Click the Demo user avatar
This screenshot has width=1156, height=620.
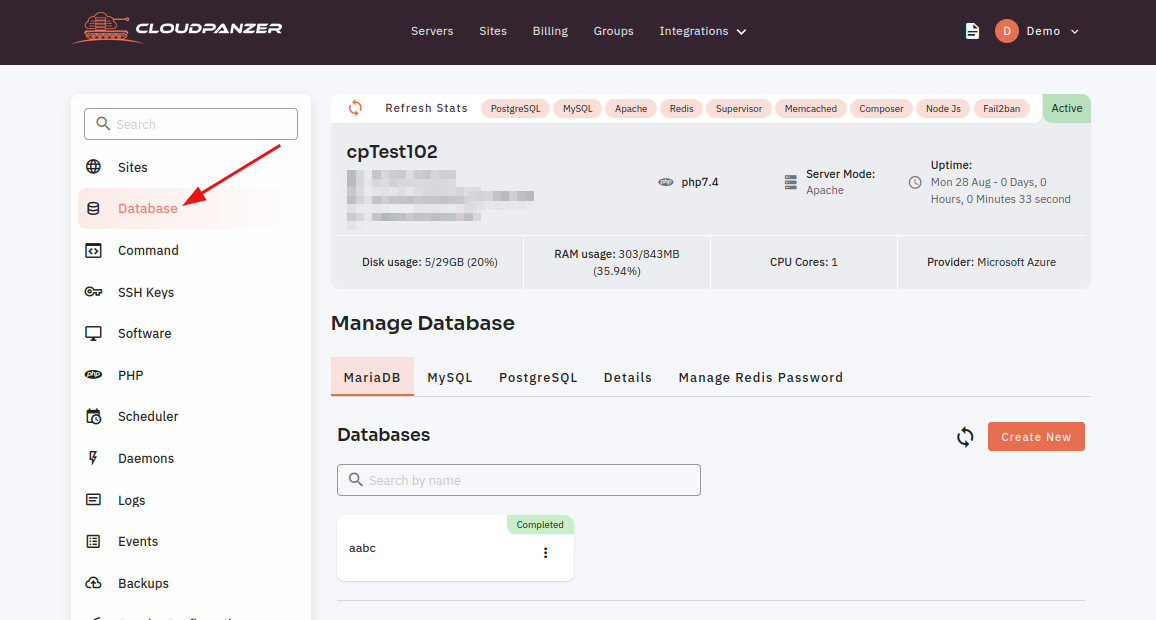(x=1006, y=31)
